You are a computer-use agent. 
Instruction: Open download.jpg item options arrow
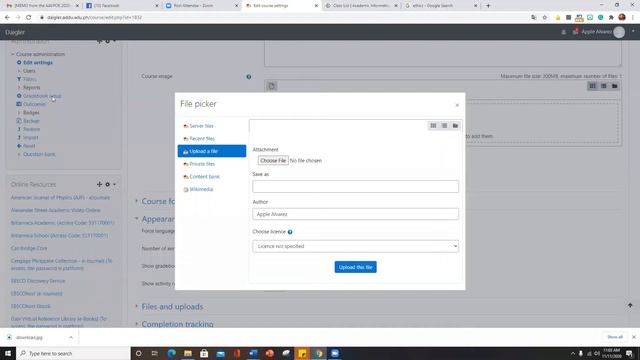71,338
